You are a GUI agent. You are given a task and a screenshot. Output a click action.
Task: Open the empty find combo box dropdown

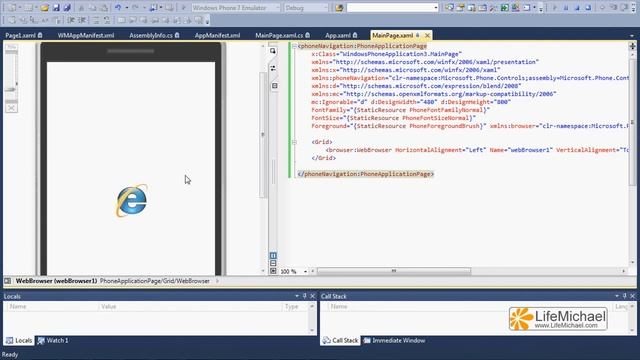[436, 7]
